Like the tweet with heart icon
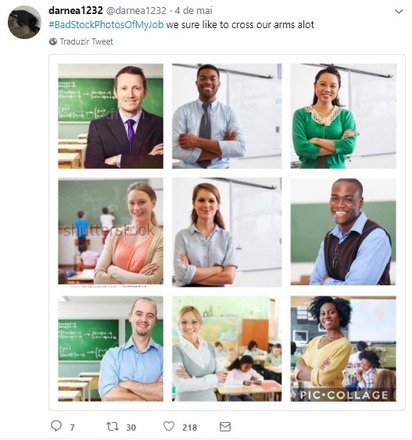 pyautogui.click(x=169, y=426)
